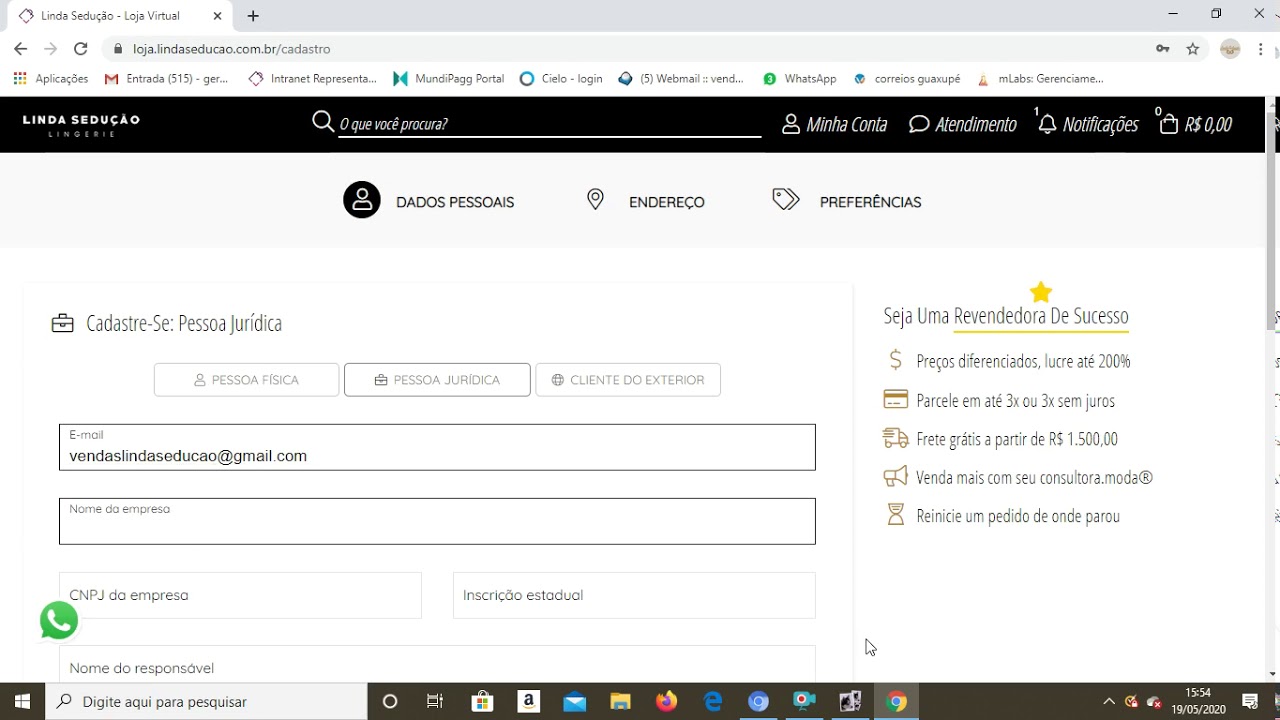This screenshot has width=1280, height=720.
Task: Click the address bar URL
Action: coord(231,49)
